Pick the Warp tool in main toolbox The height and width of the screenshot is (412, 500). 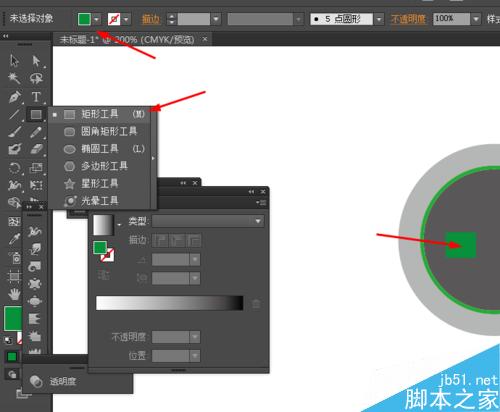(14, 185)
